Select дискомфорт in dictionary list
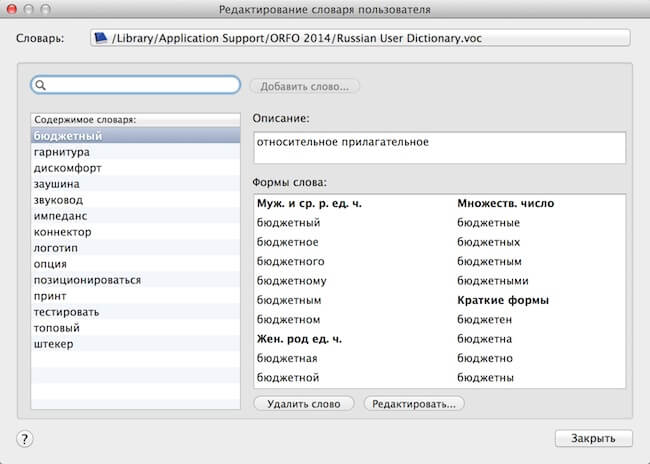Image resolution: width=650 pixels, height=464 pixels. tap(136, 168)
